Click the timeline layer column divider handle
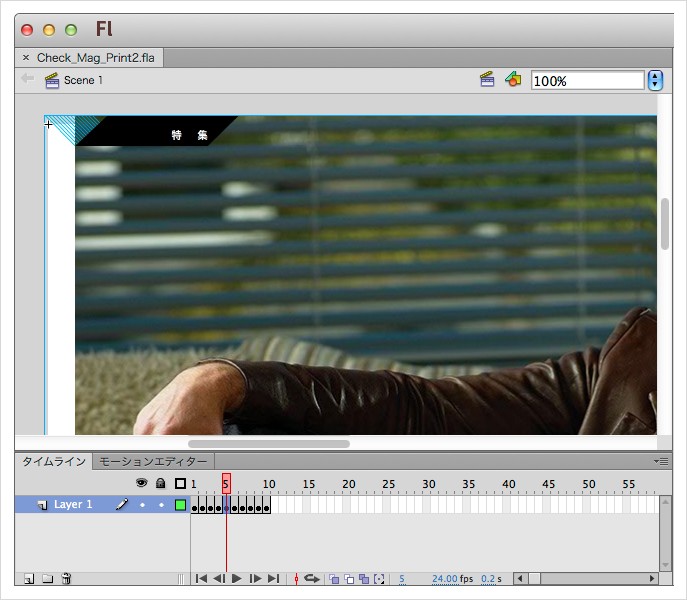This screenshot has height=600, width=687. [x=181, y=579]
